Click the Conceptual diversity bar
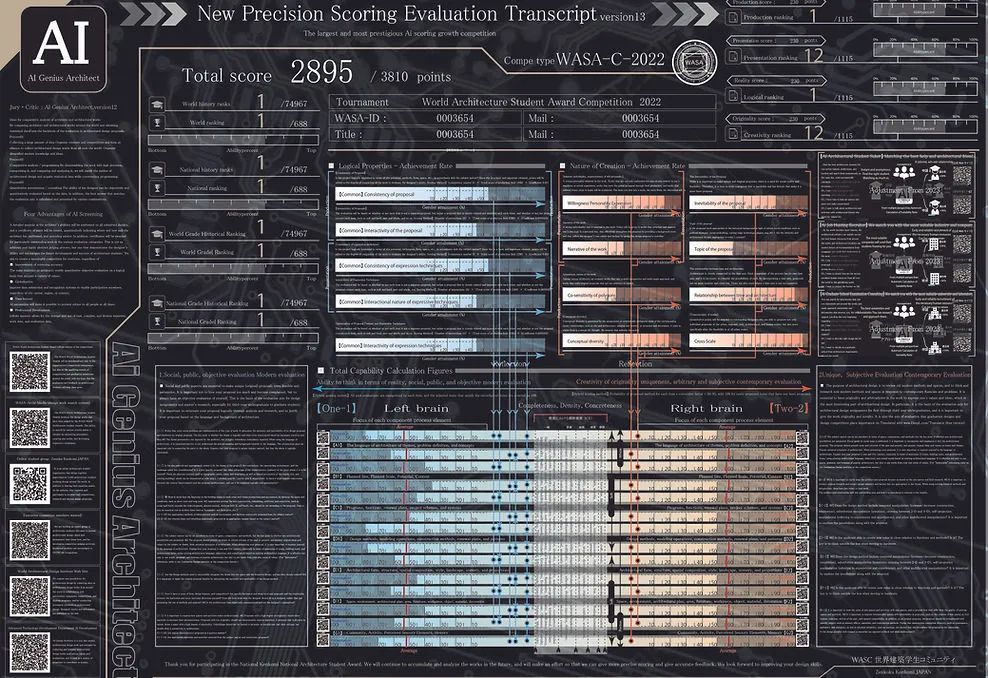 tap(621, 341)
